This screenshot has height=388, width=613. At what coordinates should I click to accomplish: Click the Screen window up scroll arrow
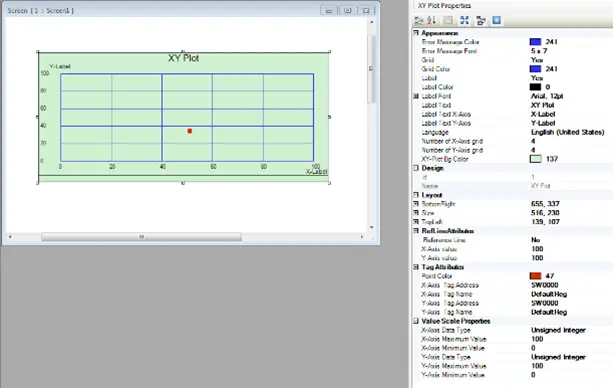pos(371,22)
